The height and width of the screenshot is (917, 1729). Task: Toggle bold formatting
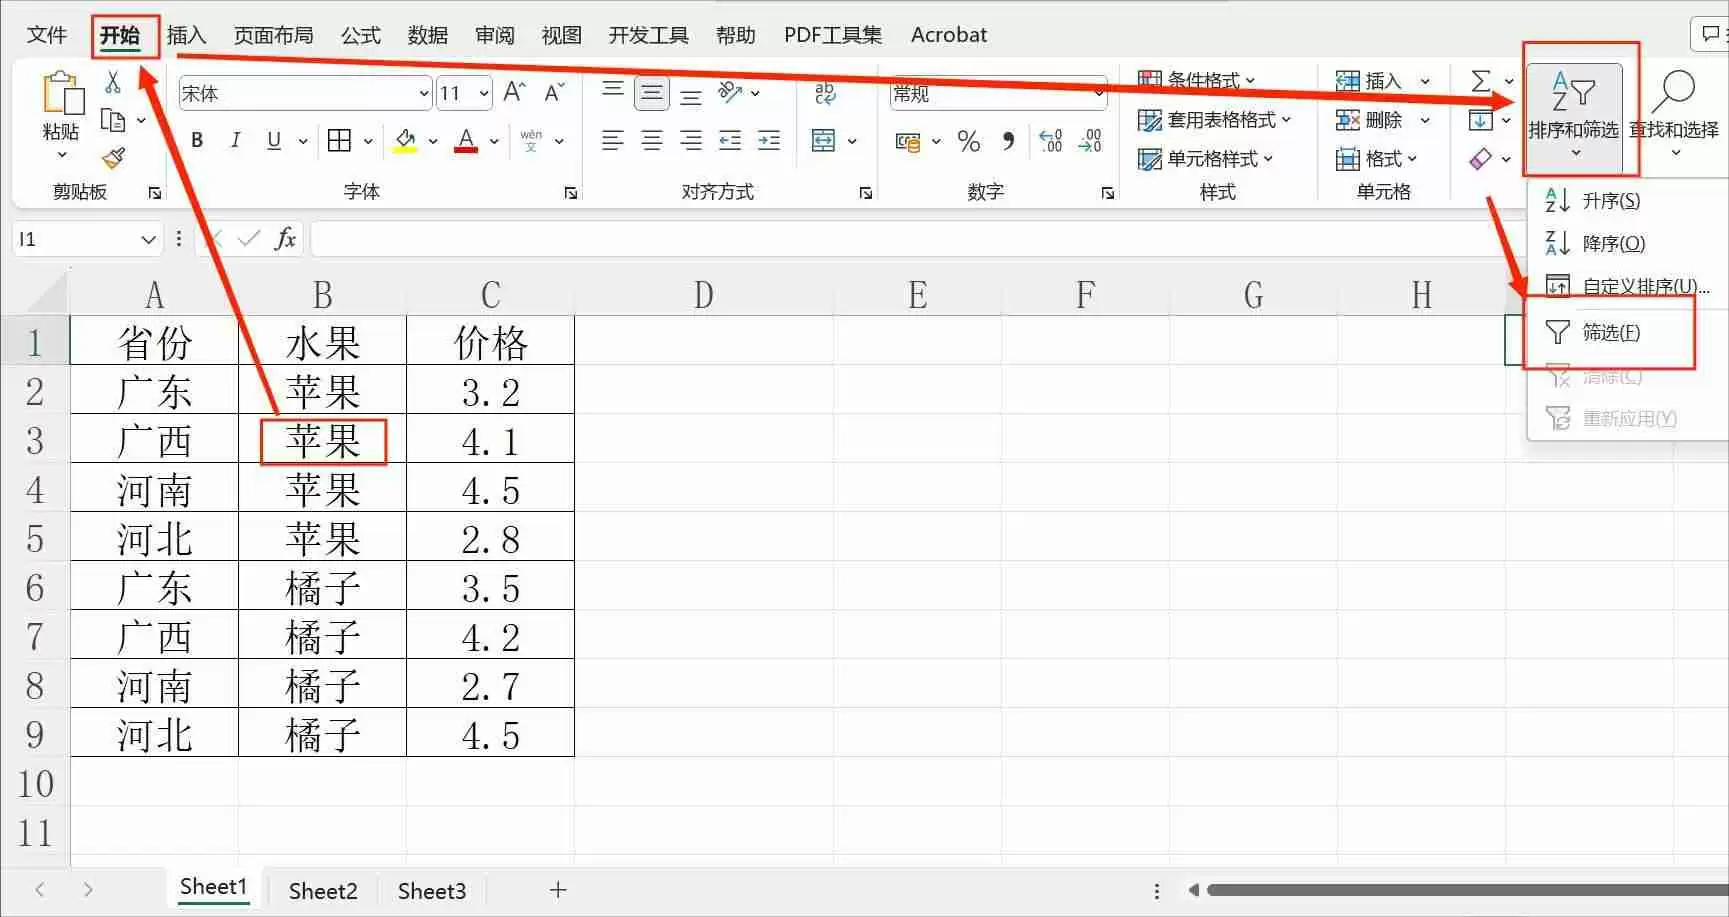[x=196, y=140]
